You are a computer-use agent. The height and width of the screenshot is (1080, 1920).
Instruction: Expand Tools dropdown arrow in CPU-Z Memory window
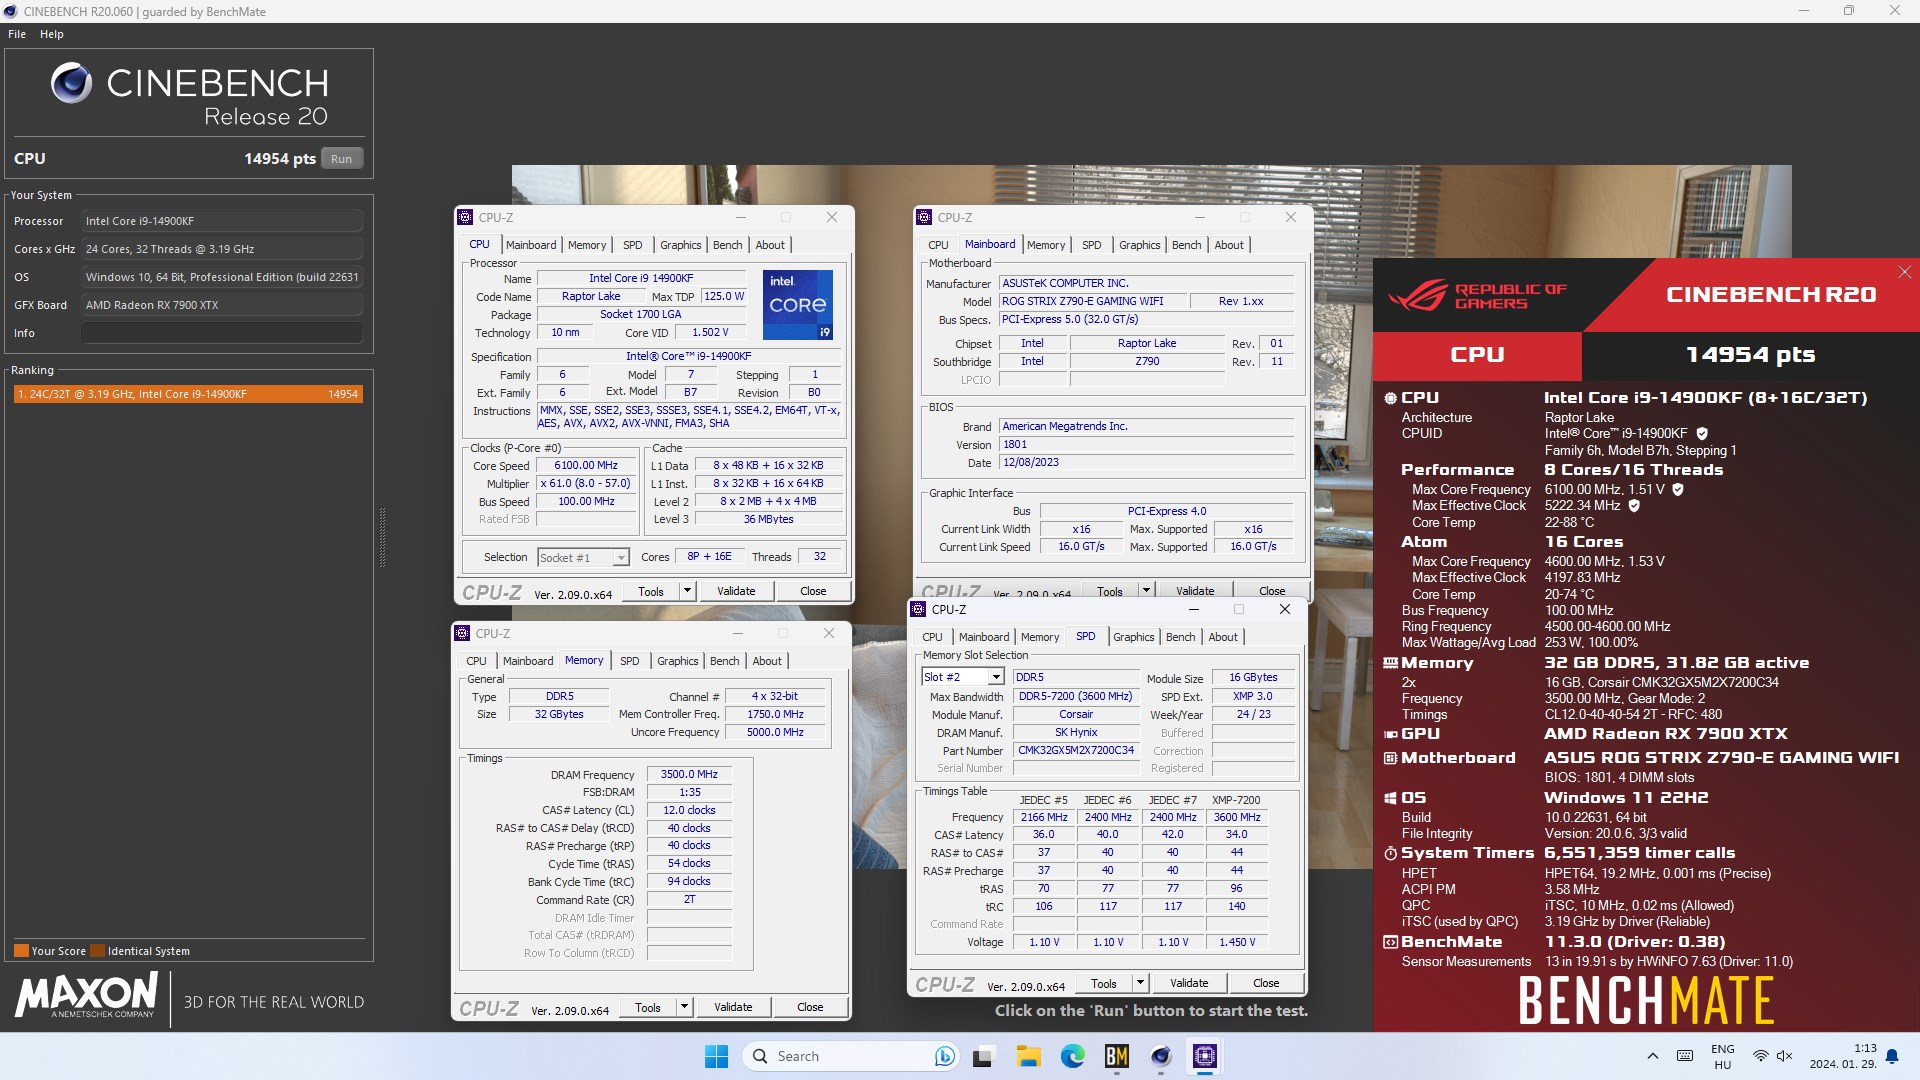684,1007
